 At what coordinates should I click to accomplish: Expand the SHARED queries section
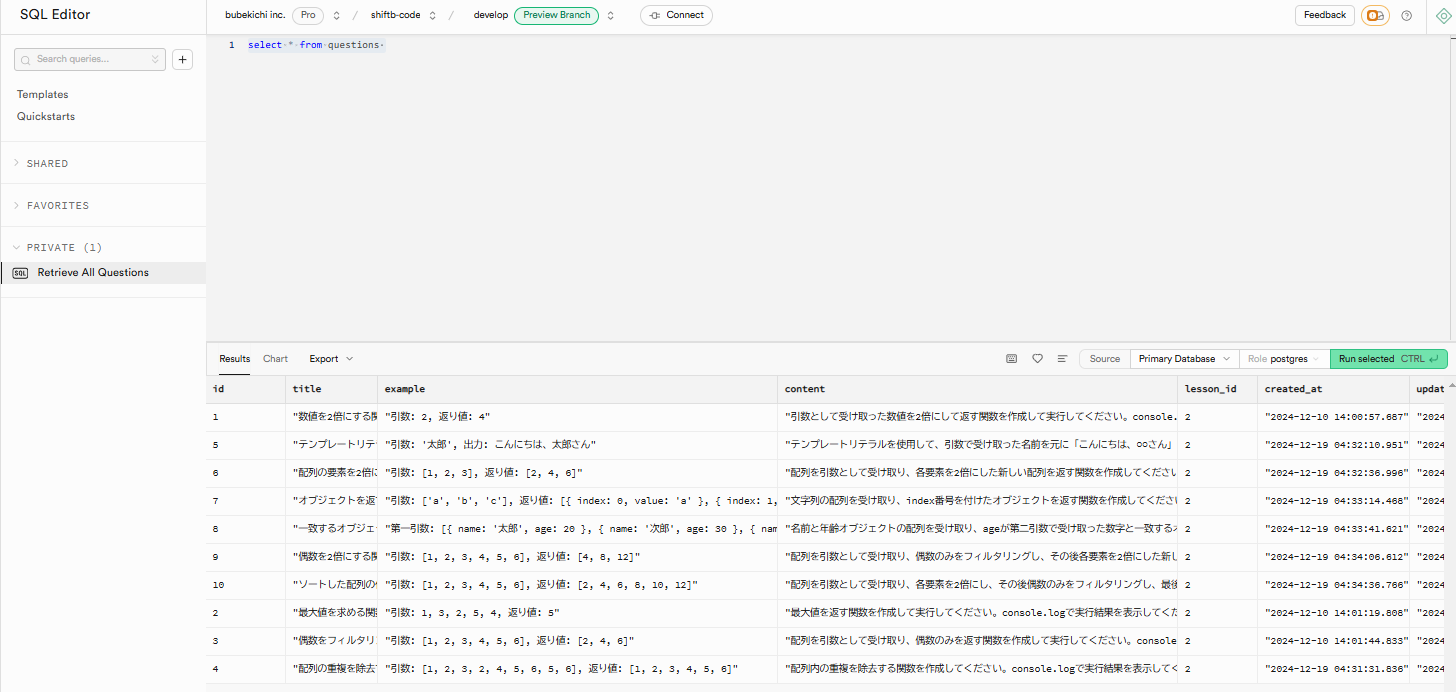tap(47, 163)
